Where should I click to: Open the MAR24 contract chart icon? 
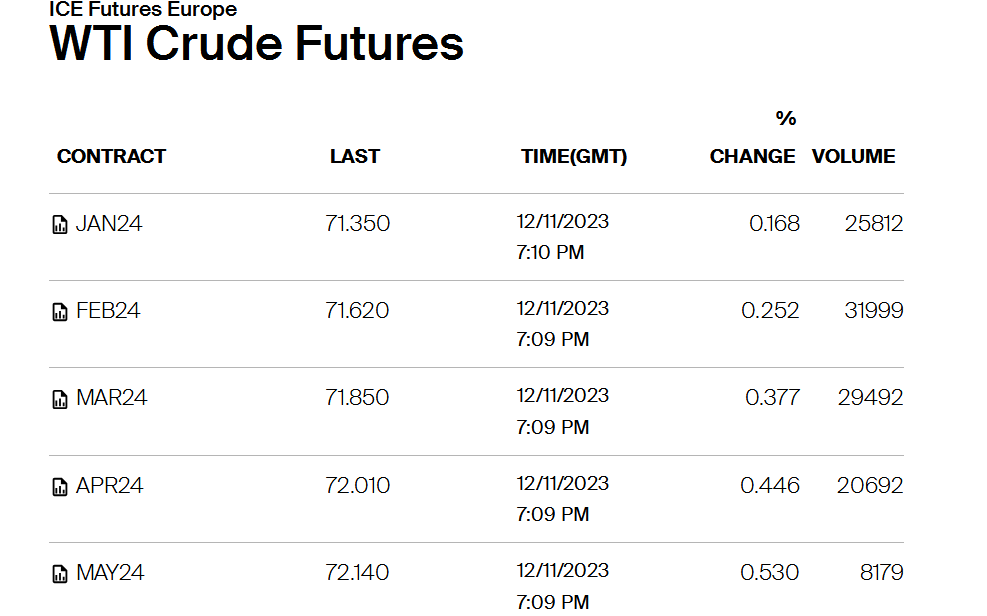click(60, 400)
